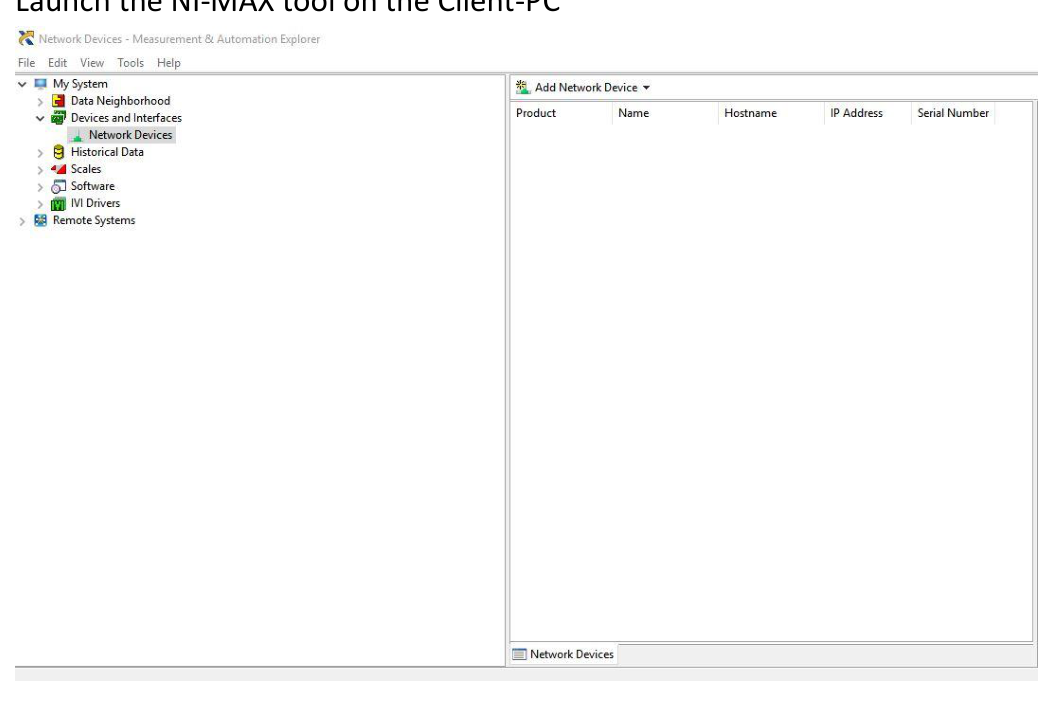1056x705 pixels.
Task: Click the My System computer icon
Action: pos(40,83)
